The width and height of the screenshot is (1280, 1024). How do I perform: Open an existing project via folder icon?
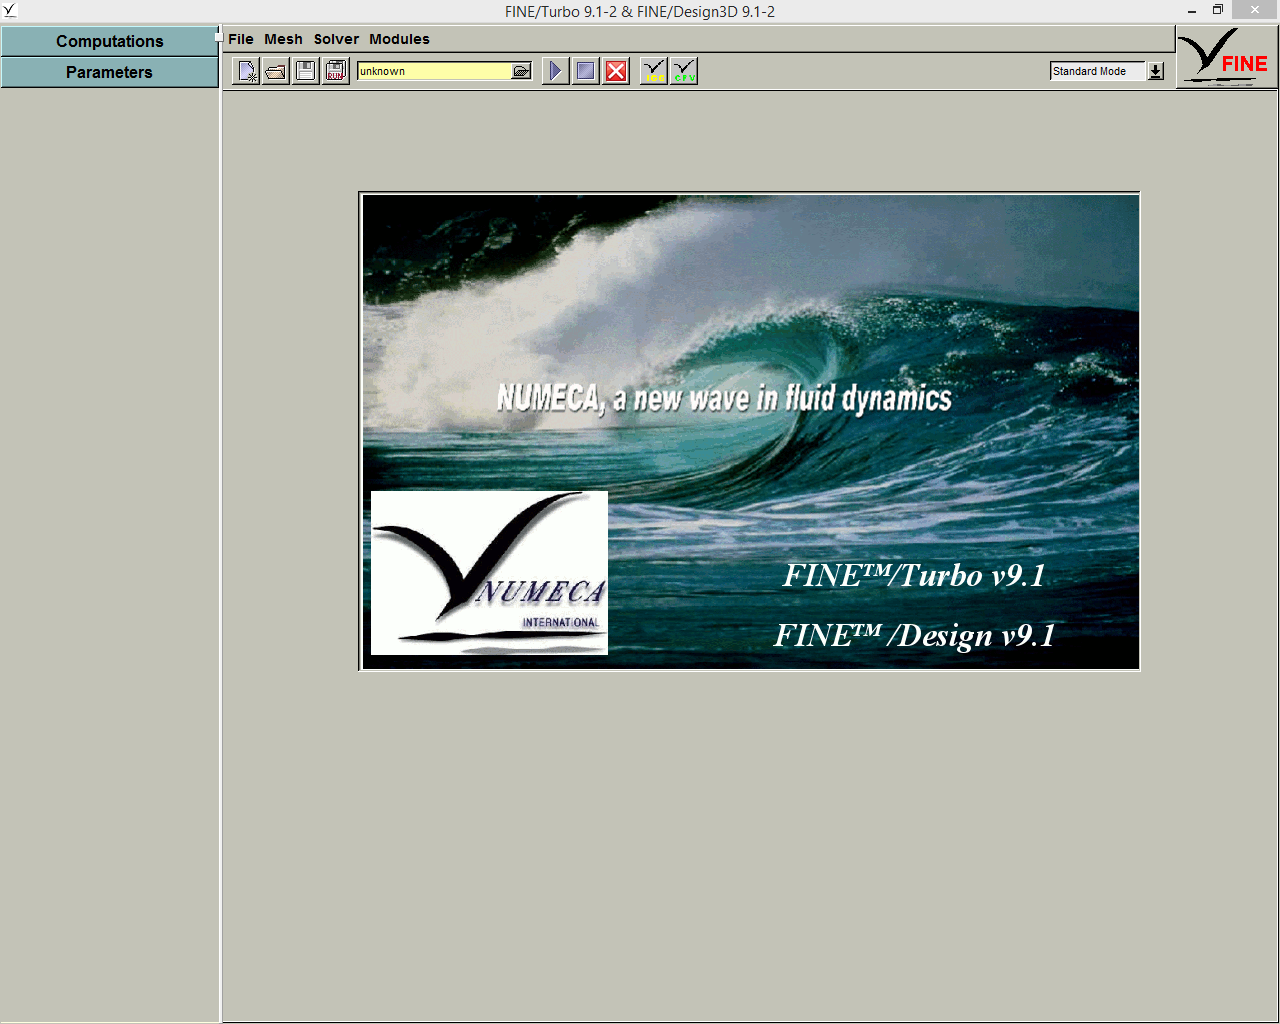coord(276,71)
